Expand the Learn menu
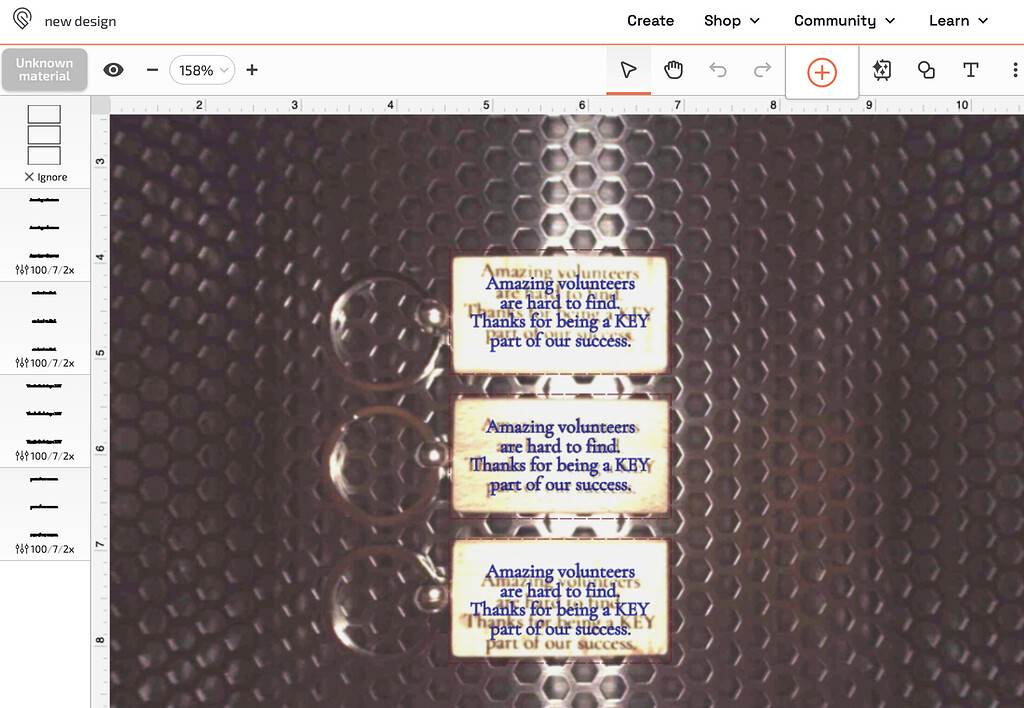Viewport: 1024px width, 708px height. coord(957,20)
